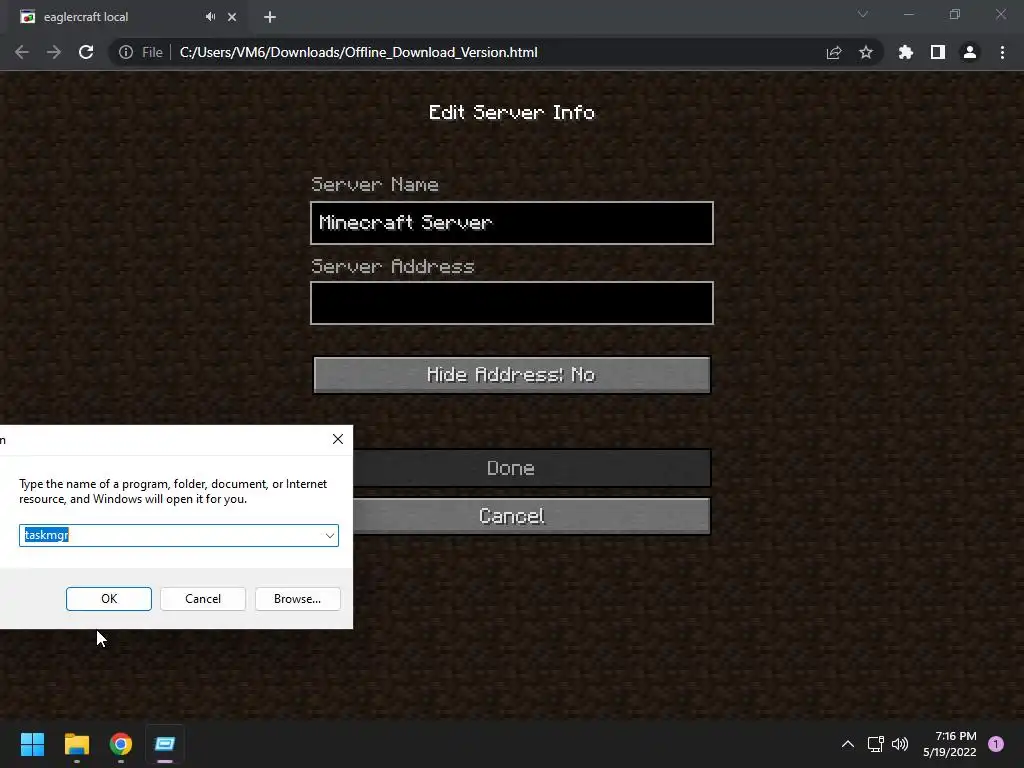Open the volume tray icon
This screenshot has height=768, width=1024.
(900, 744)
